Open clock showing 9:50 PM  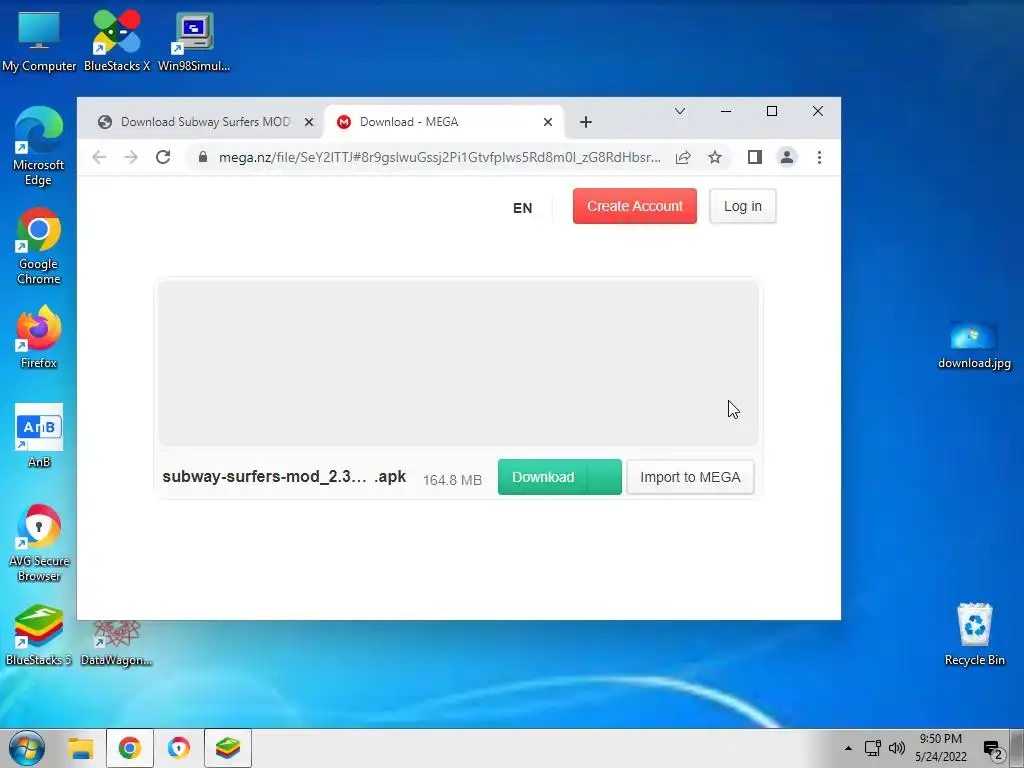[940, 748]
